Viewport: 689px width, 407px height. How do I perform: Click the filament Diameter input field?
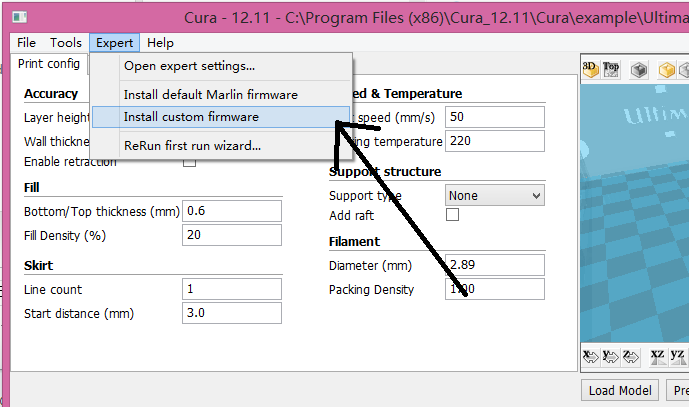pos(494,265)
